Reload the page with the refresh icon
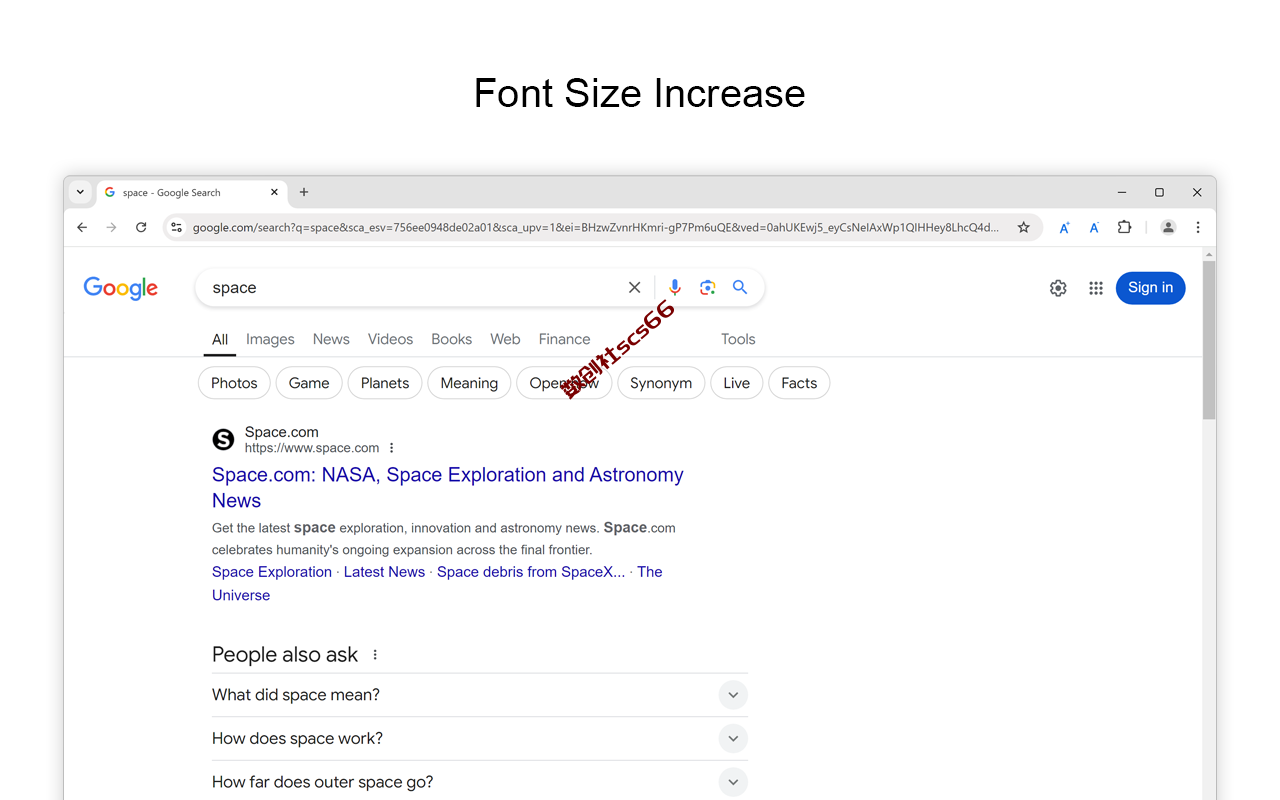 coord(141,228)
